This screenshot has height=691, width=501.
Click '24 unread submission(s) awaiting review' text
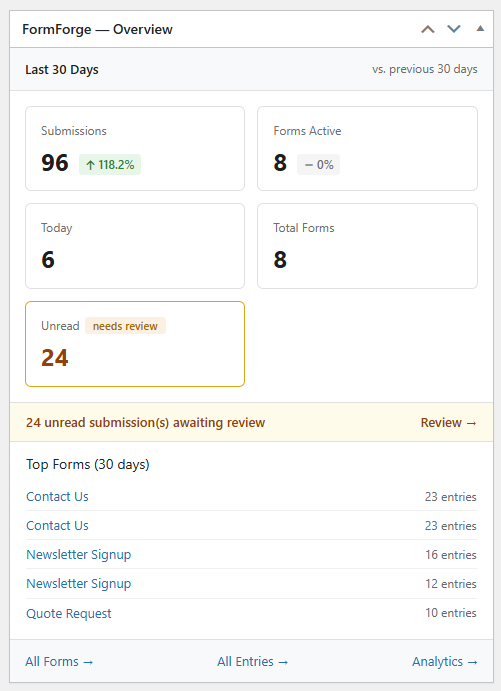click(x=145, y=423)
